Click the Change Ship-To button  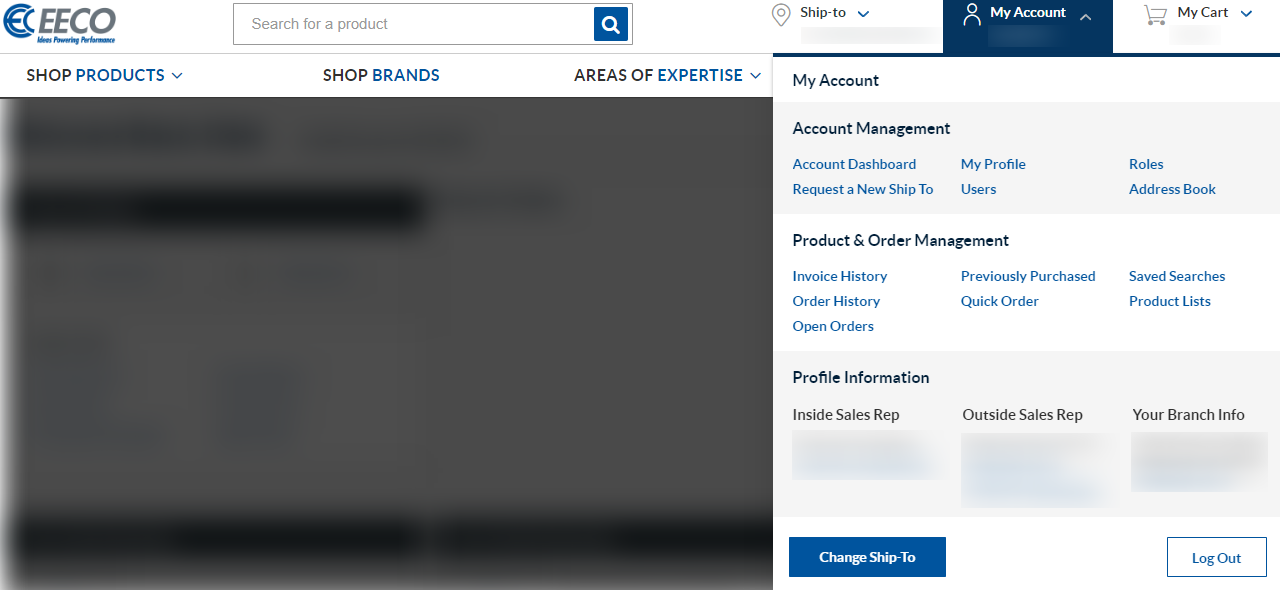click(x=867, y=557)
